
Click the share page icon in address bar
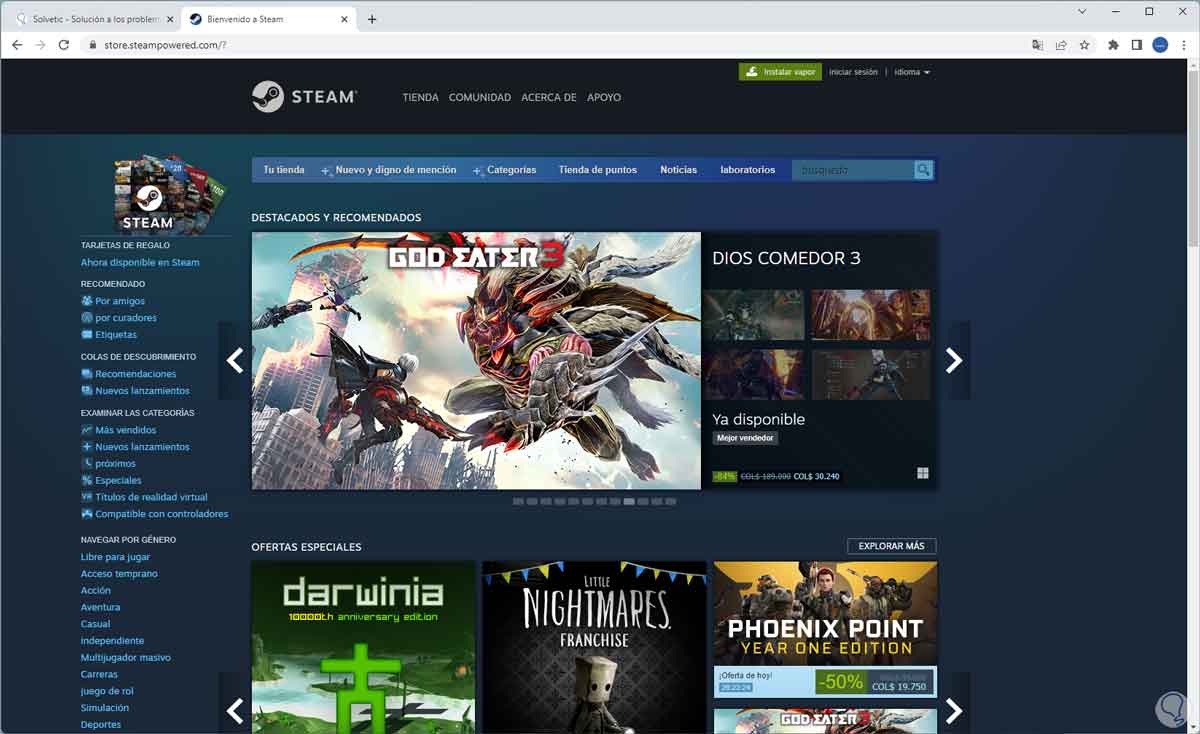pos(1061,45)
